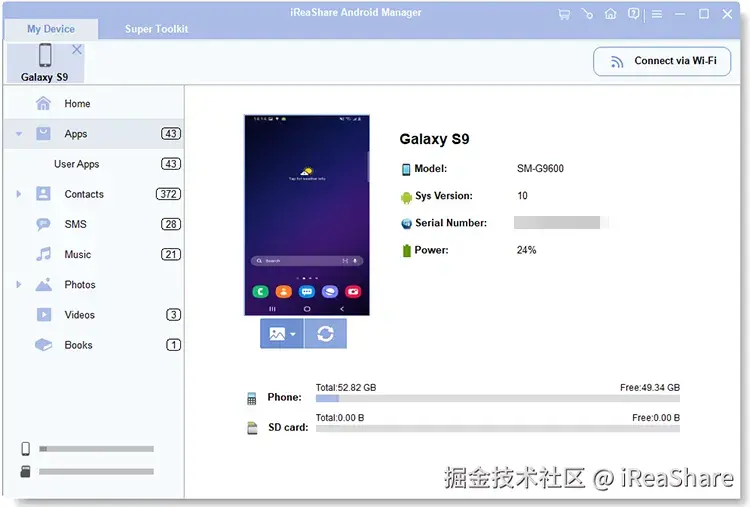Click the sidebar phone storage icon

25,449
